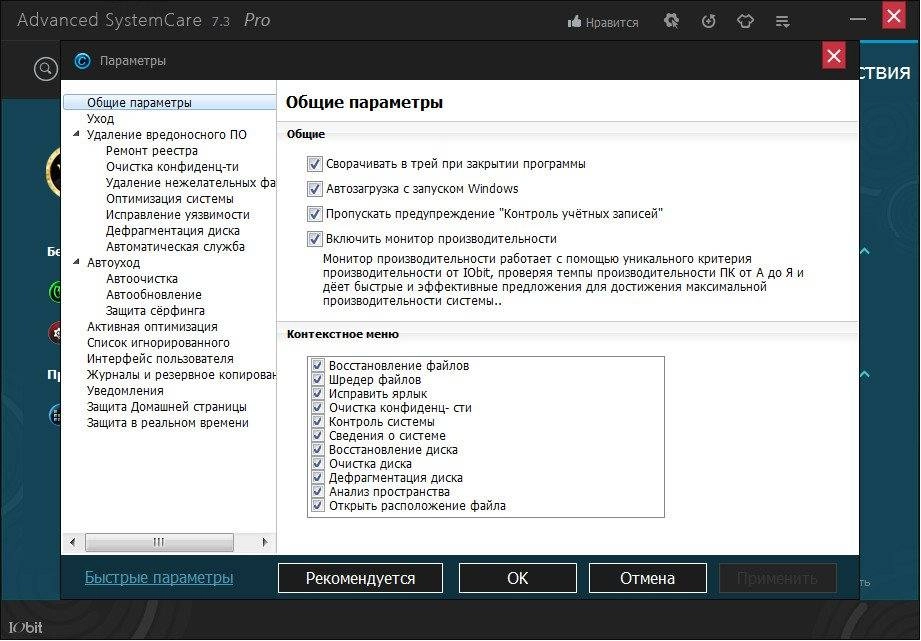Uncheck Дефрагментация диска context menu checkbox
The image size is (921, 641).
318,478
